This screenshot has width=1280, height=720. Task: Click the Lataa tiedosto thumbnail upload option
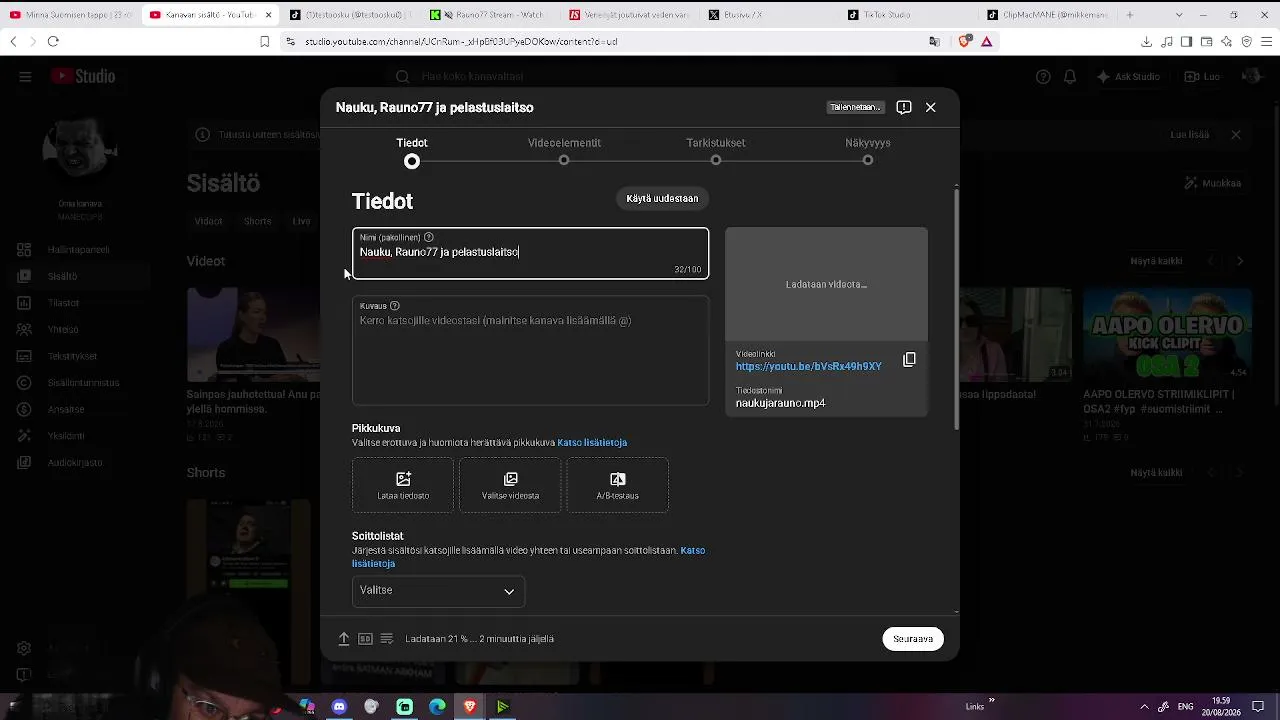click(x=403, y=485)
